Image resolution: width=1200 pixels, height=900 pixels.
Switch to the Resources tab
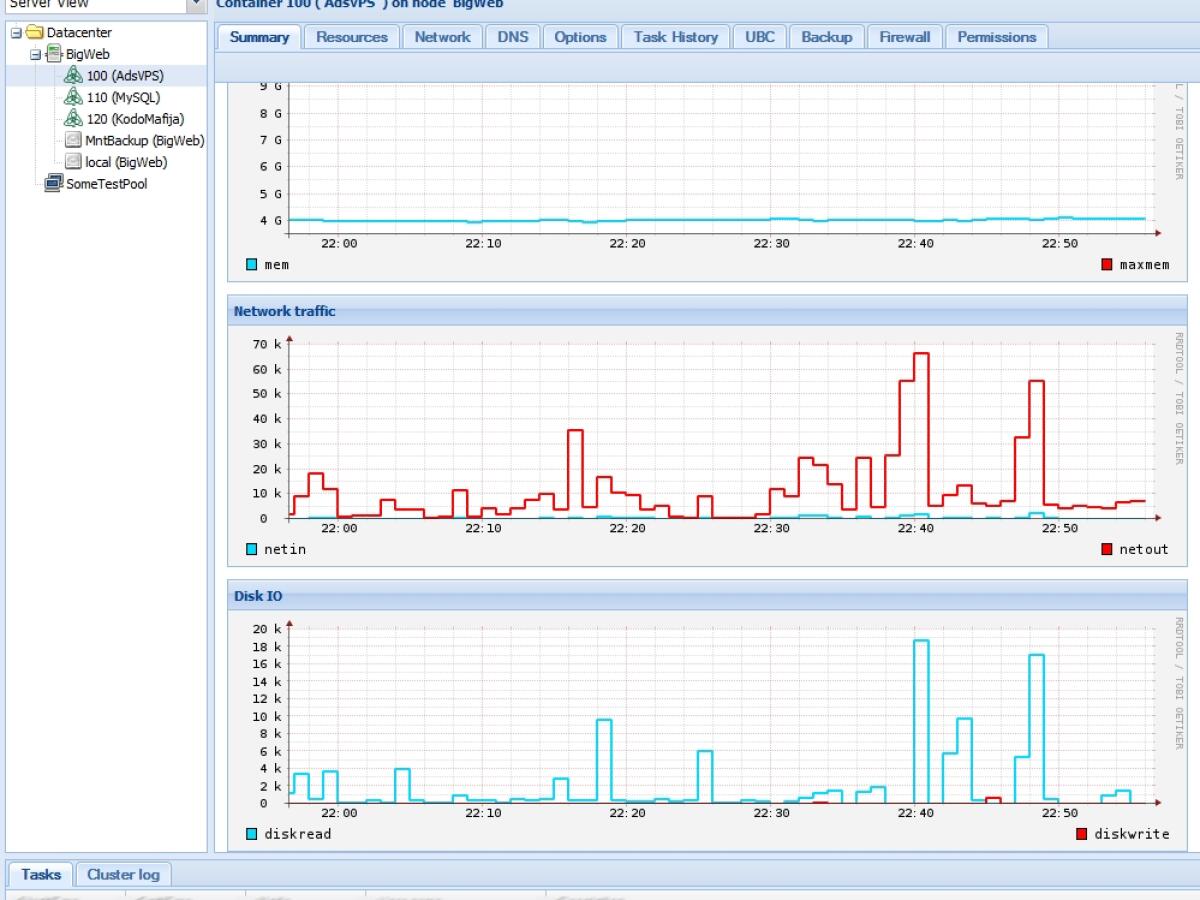[x=351, y=37]
